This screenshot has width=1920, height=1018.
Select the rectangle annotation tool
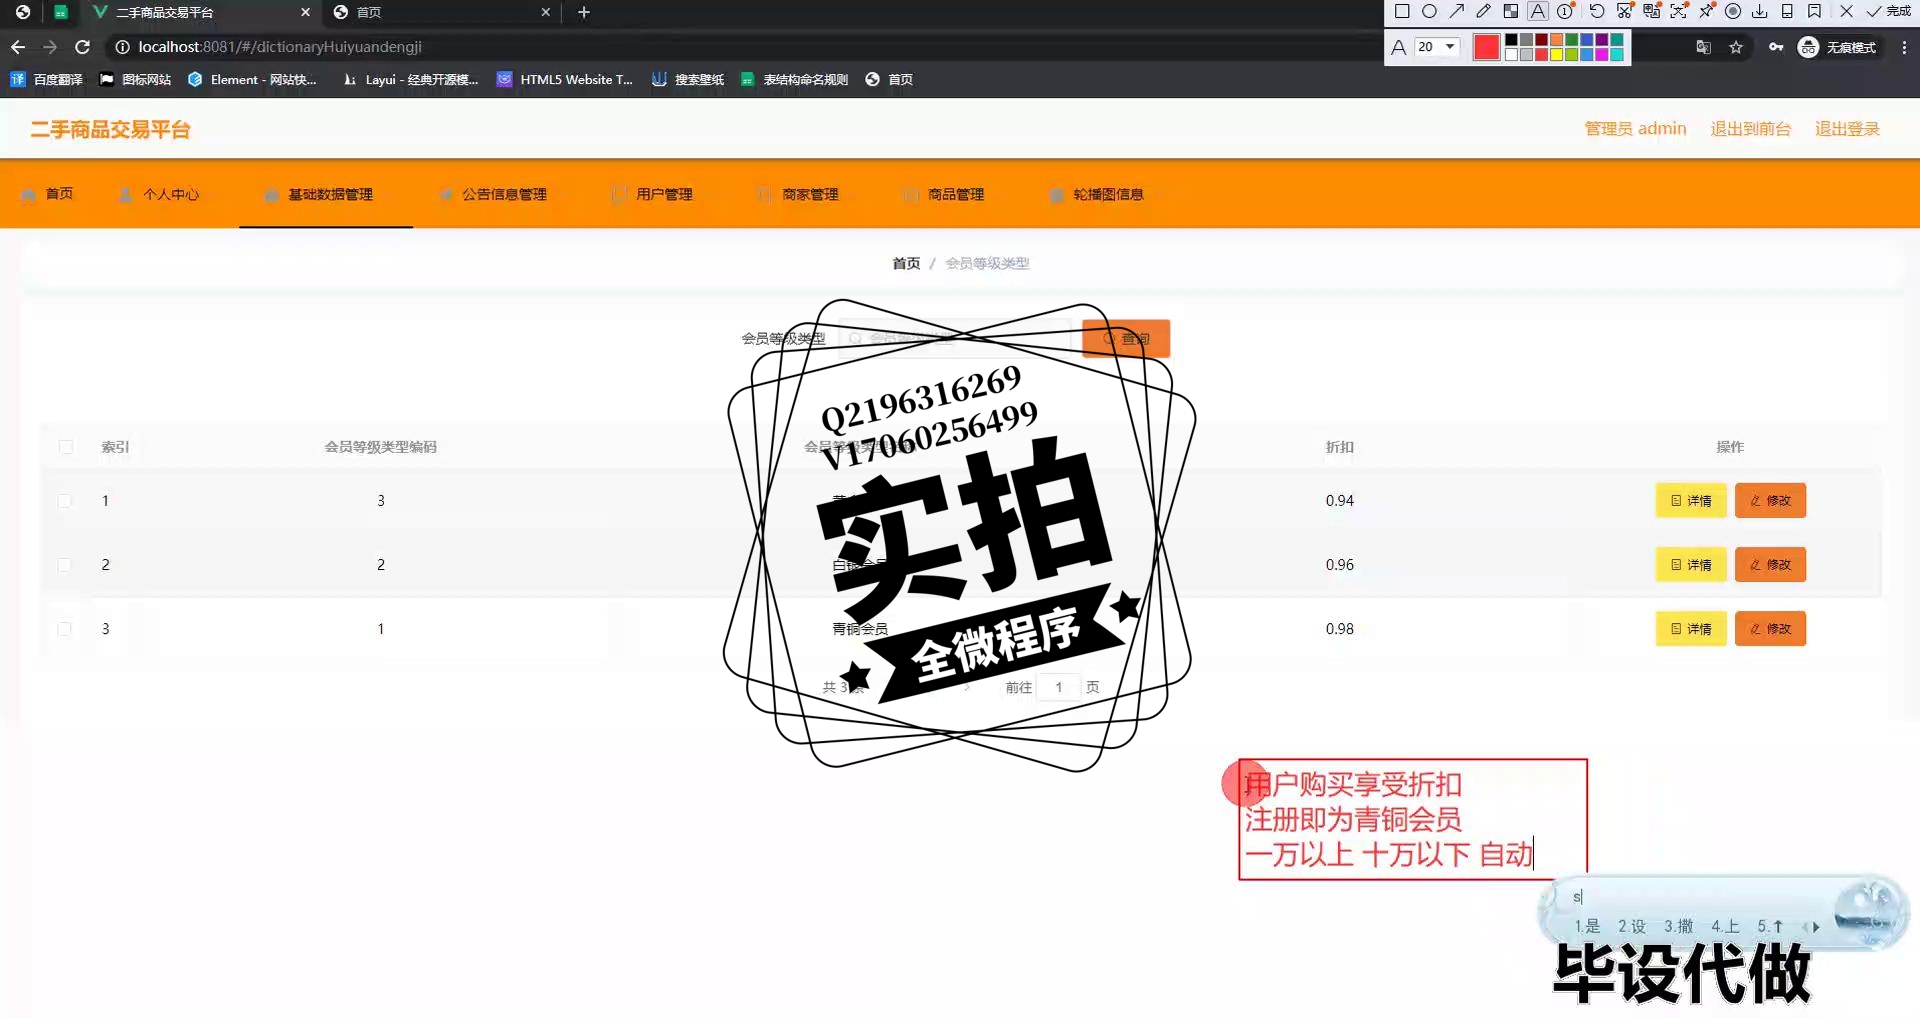point(1402,11)
